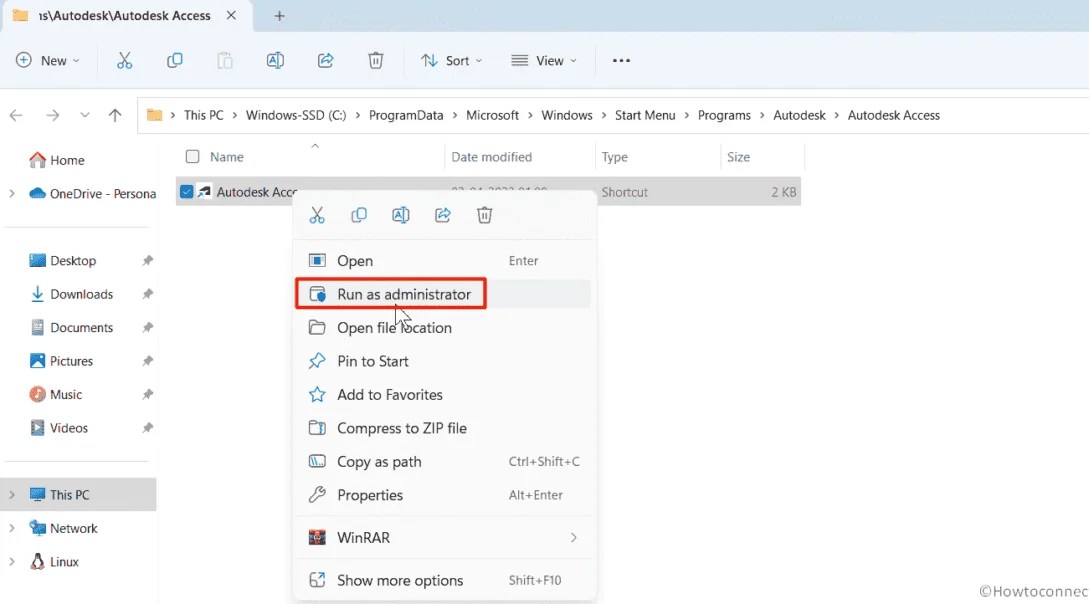Open the file's Properties
Screen dimensions: 1089x604
[369, 495]
